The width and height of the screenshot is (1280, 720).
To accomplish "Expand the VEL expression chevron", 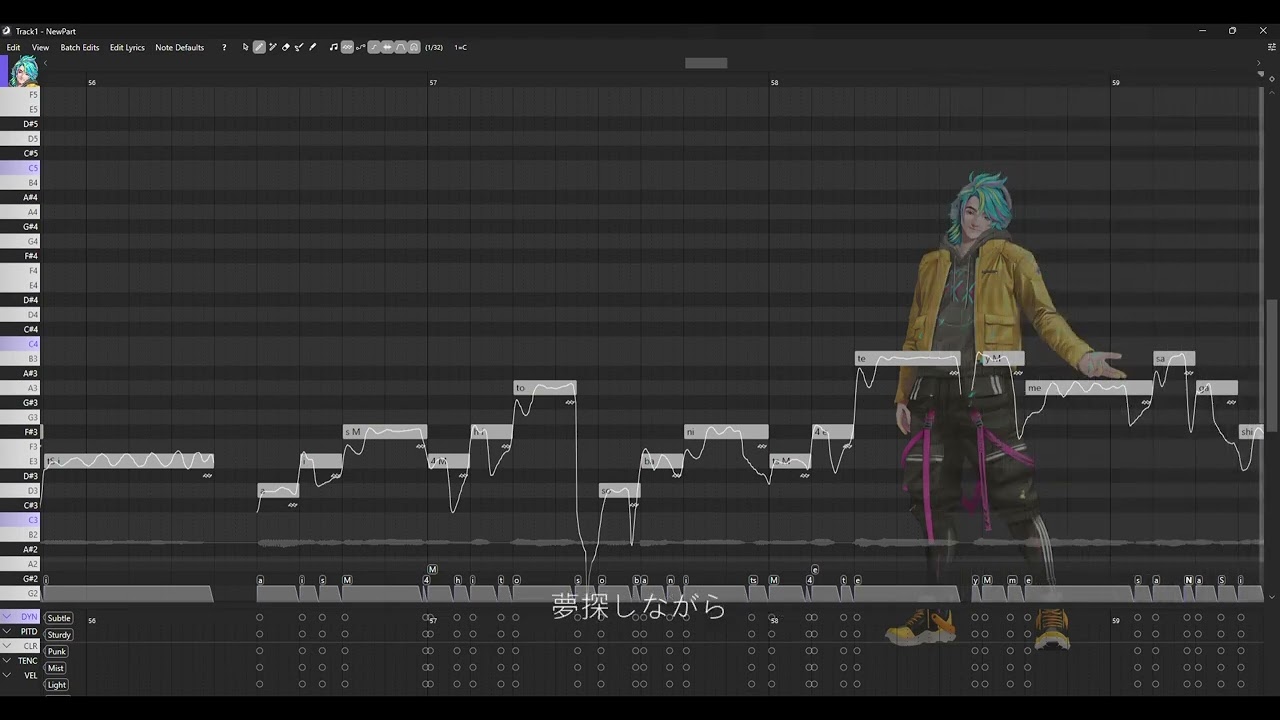I will (7, 675).
